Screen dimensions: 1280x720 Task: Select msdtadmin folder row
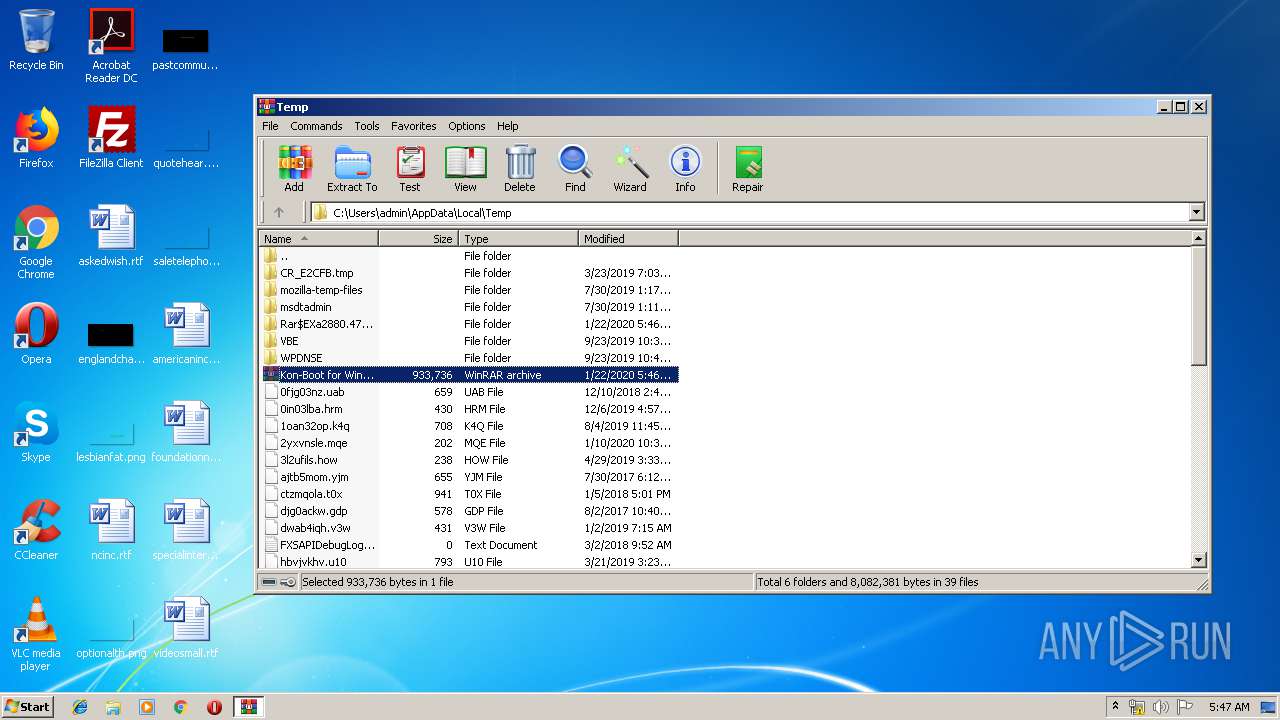(x=470, y=307)
